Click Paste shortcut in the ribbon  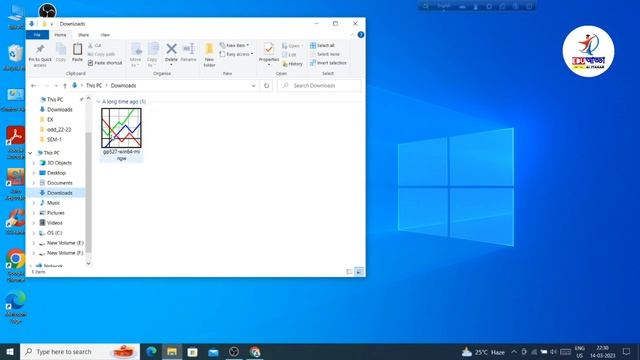coord(105,63)
